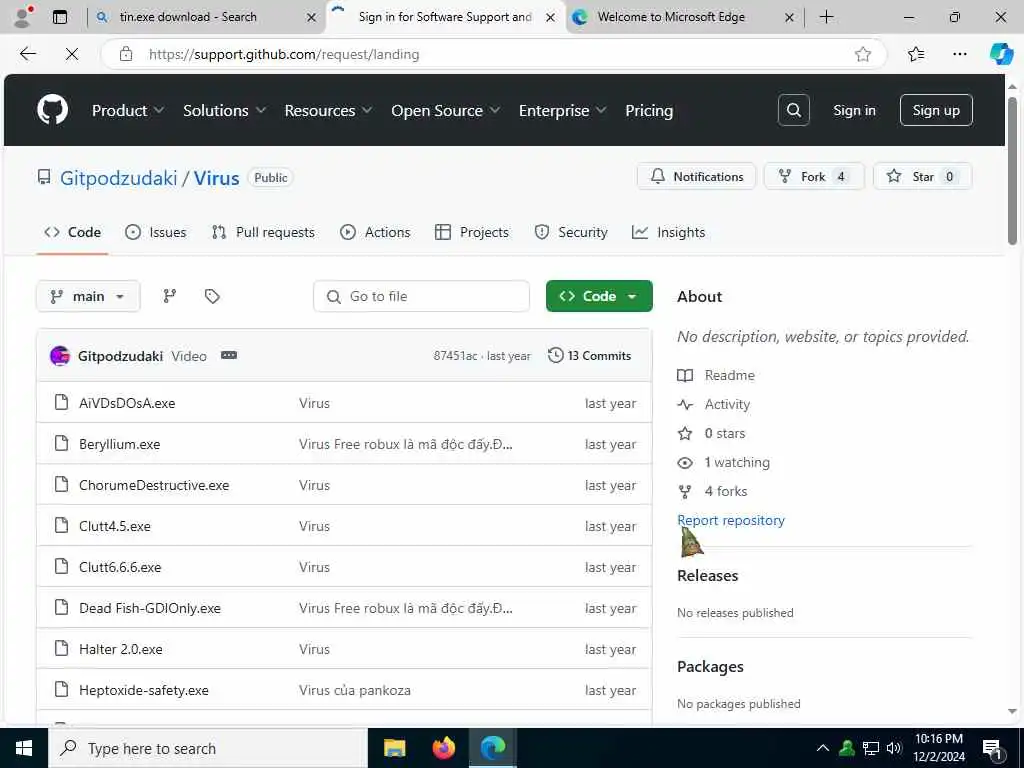Click file icon for Beryllium.exe
Screen dimensions: 1024x768
tap(61, 443)
